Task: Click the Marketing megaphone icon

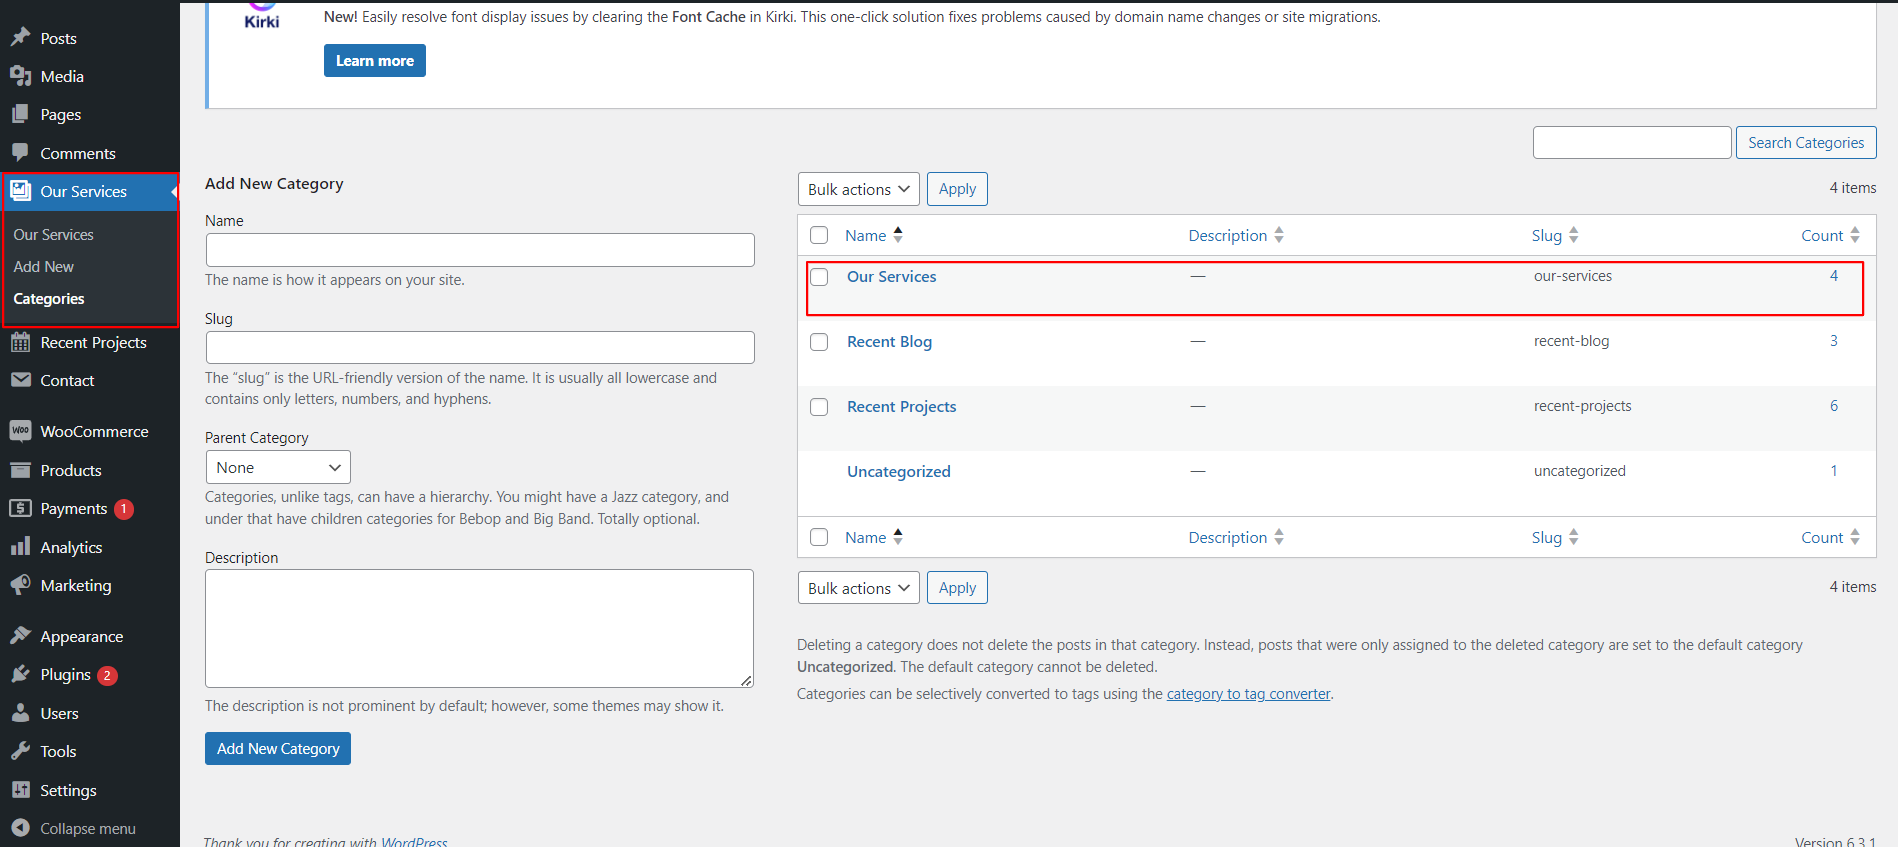Action: click(20, 585)
